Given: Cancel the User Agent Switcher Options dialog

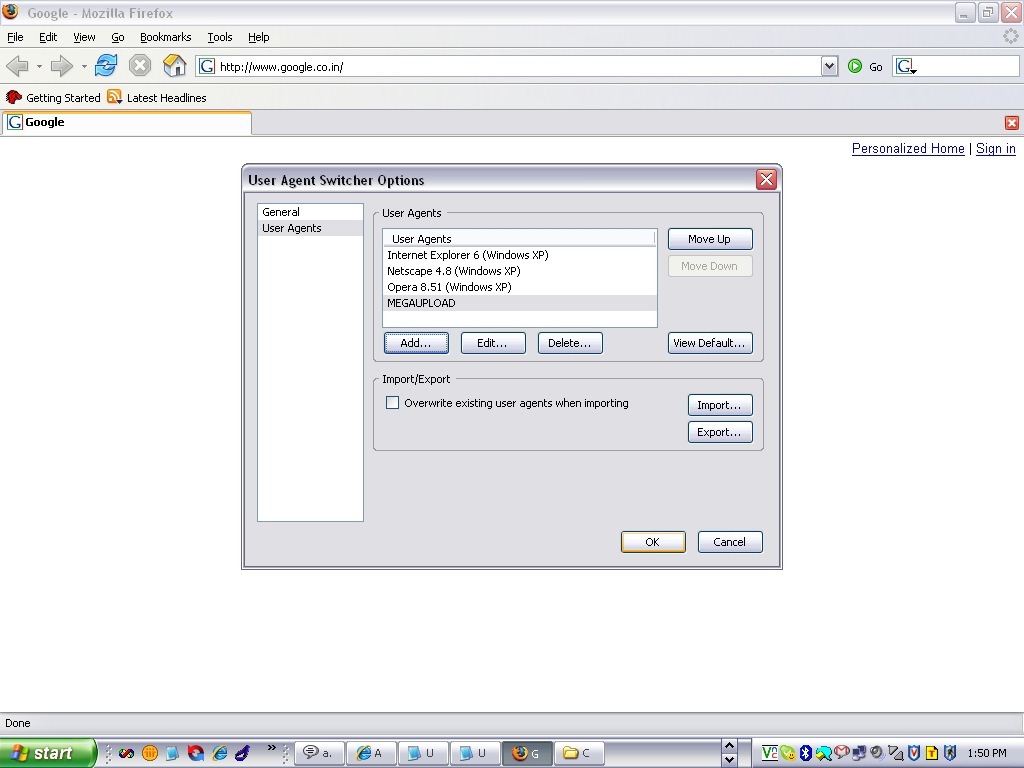Looking at the screenshot, I should 730,542.
